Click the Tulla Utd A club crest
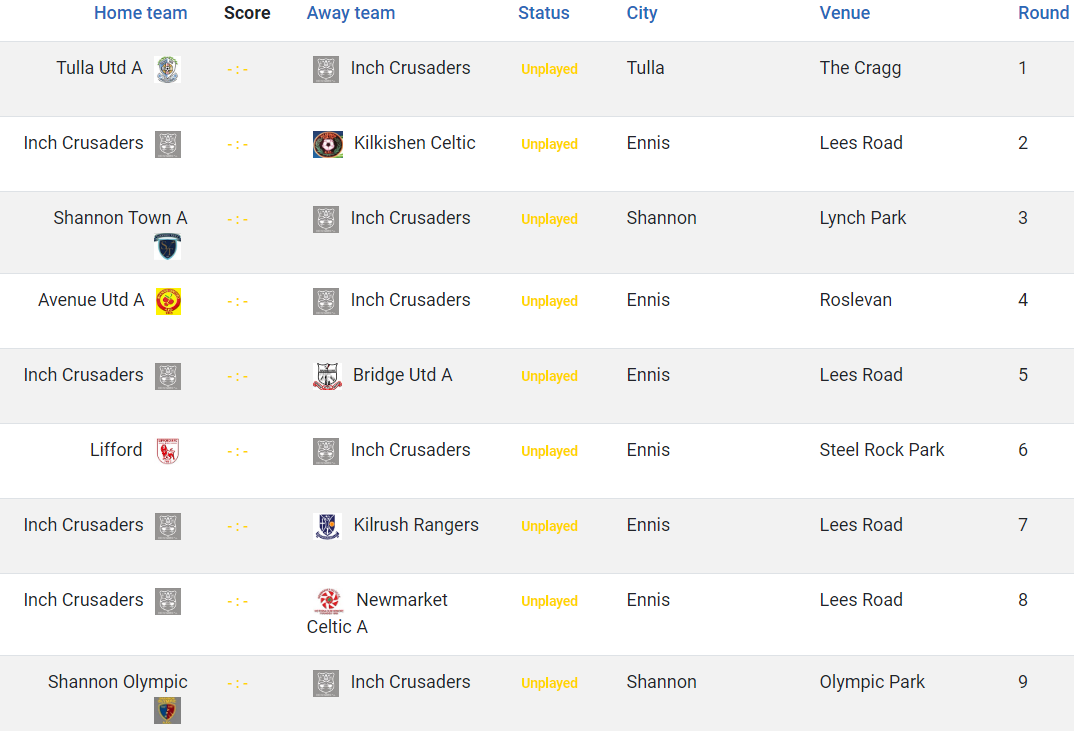Image resolution: width=1074 pixels, height=731 pixels. 168,69
